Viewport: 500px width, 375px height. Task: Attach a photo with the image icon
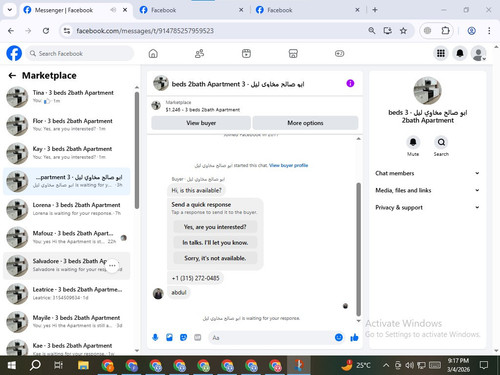pos(169,338)
